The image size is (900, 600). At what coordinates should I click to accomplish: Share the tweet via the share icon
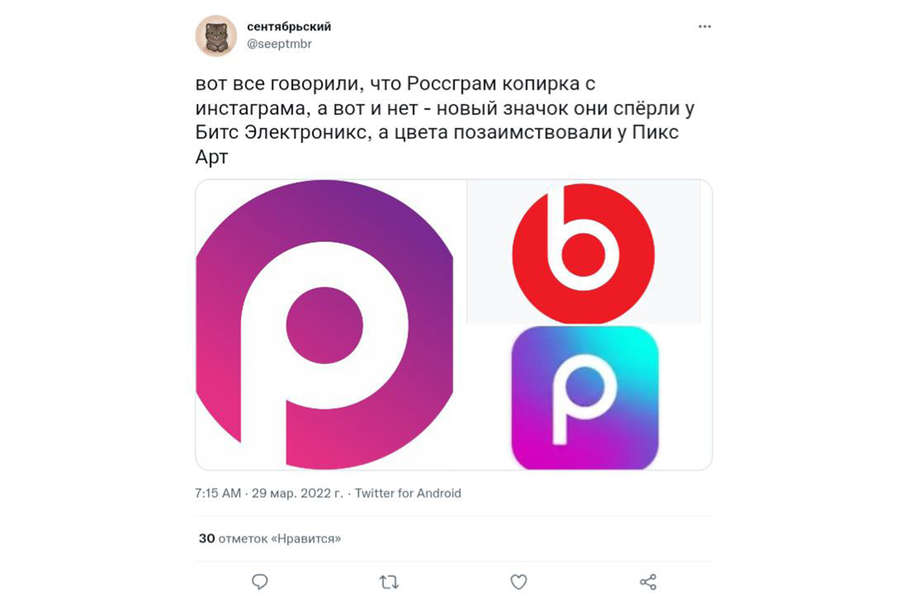tap(648, 582)
